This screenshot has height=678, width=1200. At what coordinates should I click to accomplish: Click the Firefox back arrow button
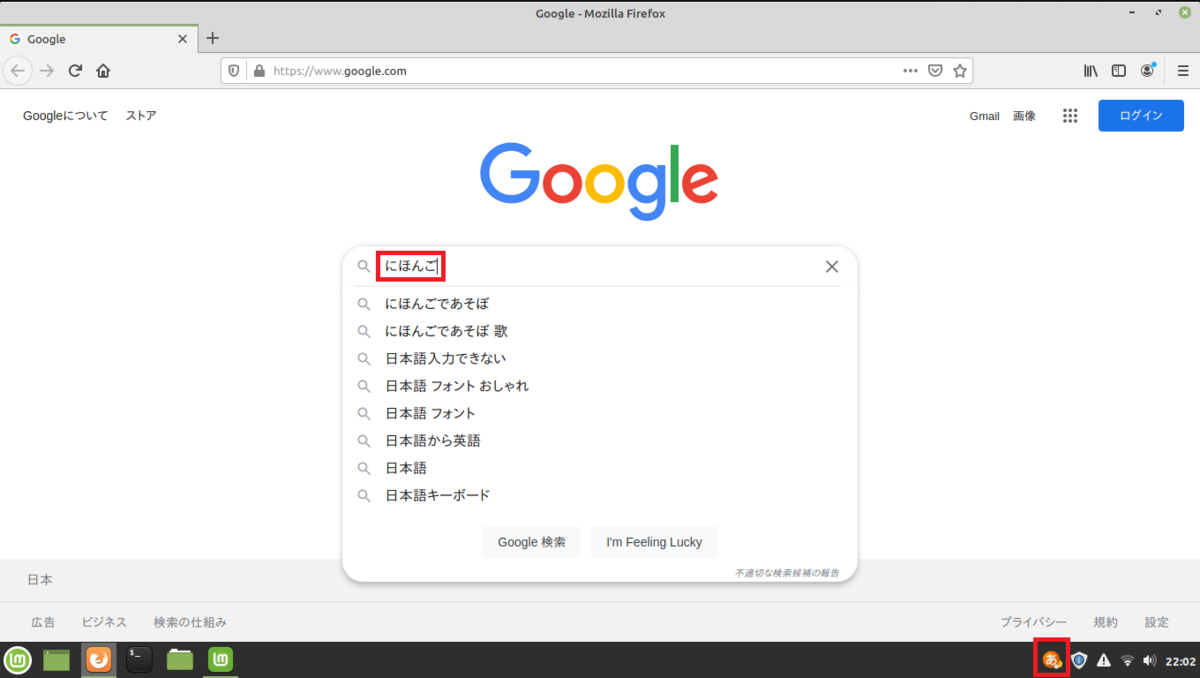coord(18,71)
